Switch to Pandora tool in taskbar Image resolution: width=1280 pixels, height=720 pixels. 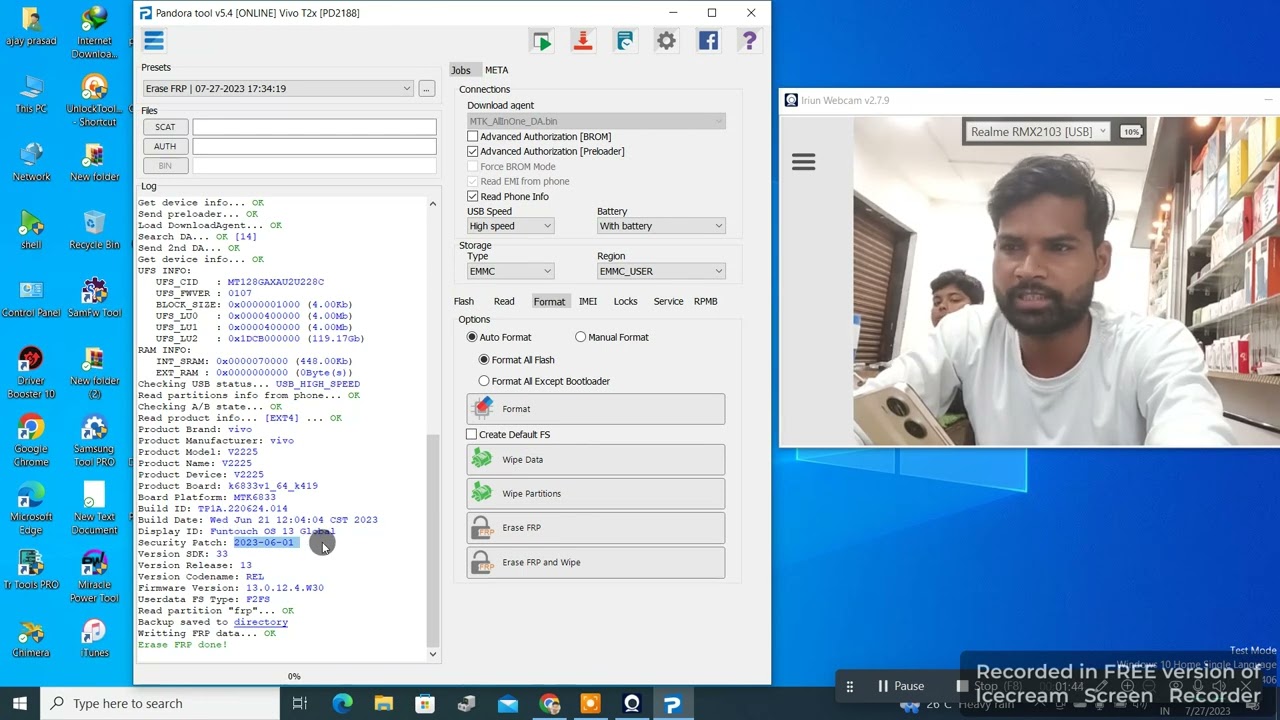pyautogui.click(x=672, y=703)
